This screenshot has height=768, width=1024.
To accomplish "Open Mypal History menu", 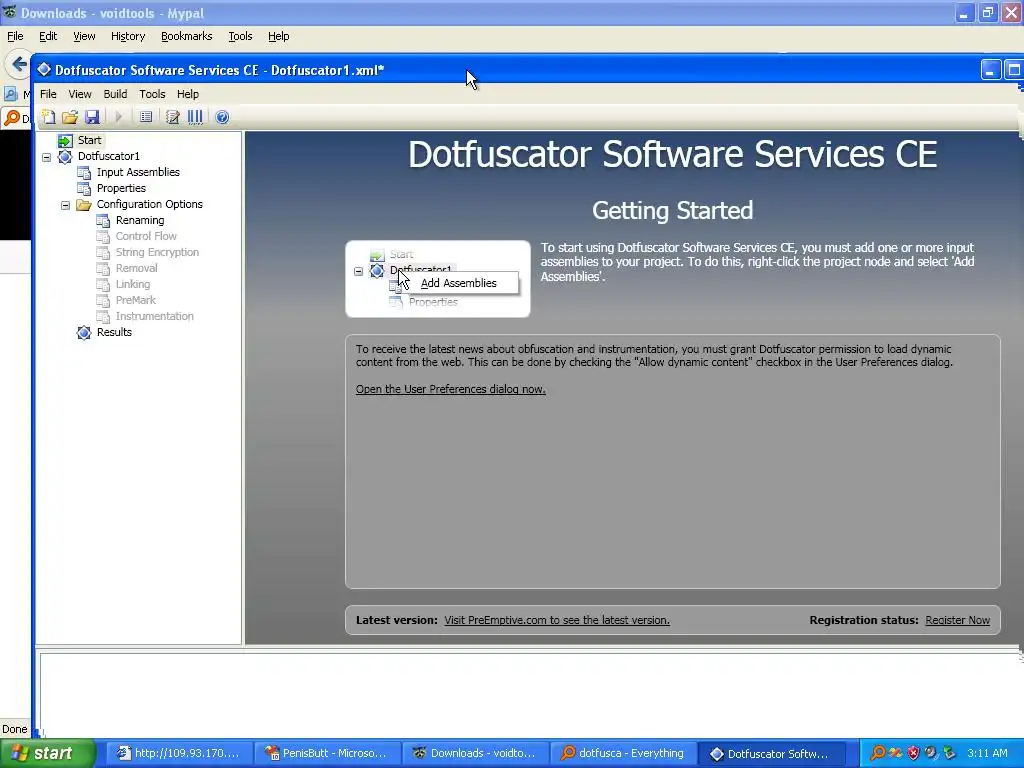I will pos(127,37).
